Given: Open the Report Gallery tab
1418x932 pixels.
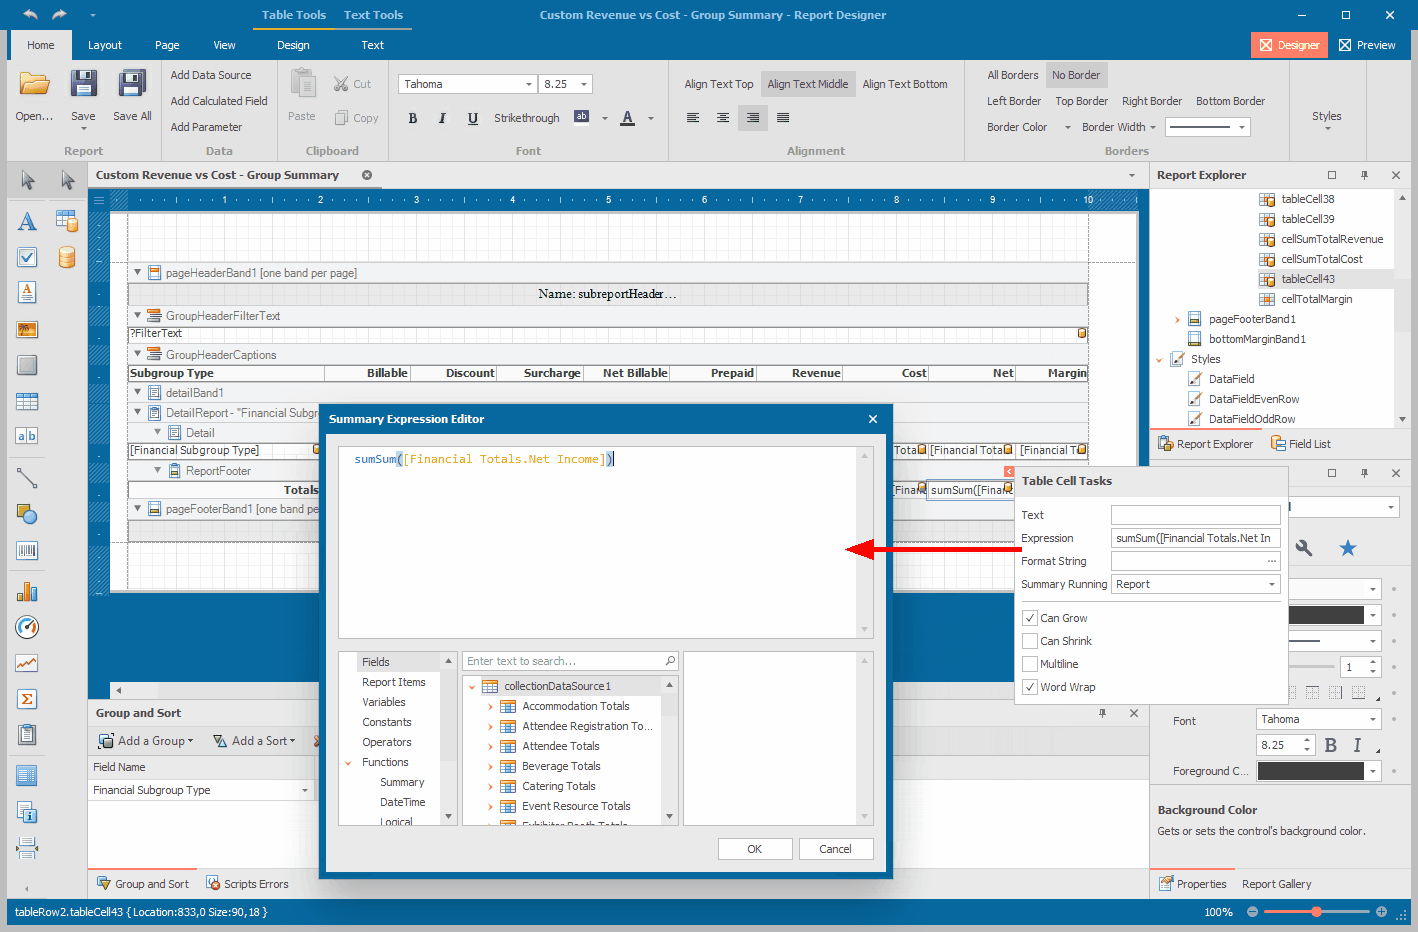Looking at the screenshot, I should (x=1276, y=884).
